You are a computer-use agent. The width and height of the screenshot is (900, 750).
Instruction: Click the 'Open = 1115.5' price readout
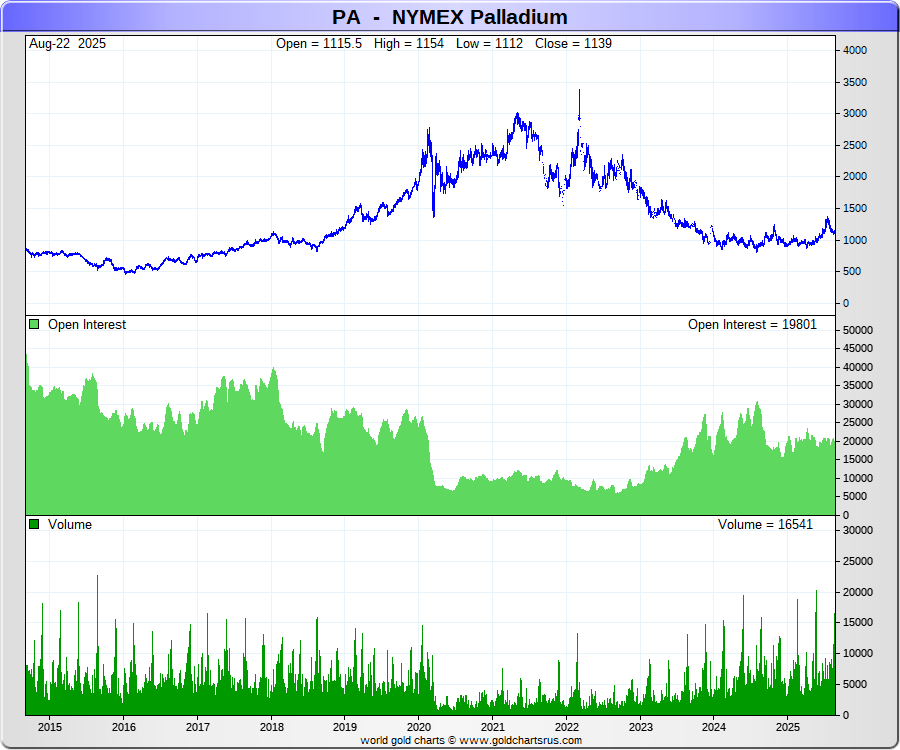click(x=318, y=44)
